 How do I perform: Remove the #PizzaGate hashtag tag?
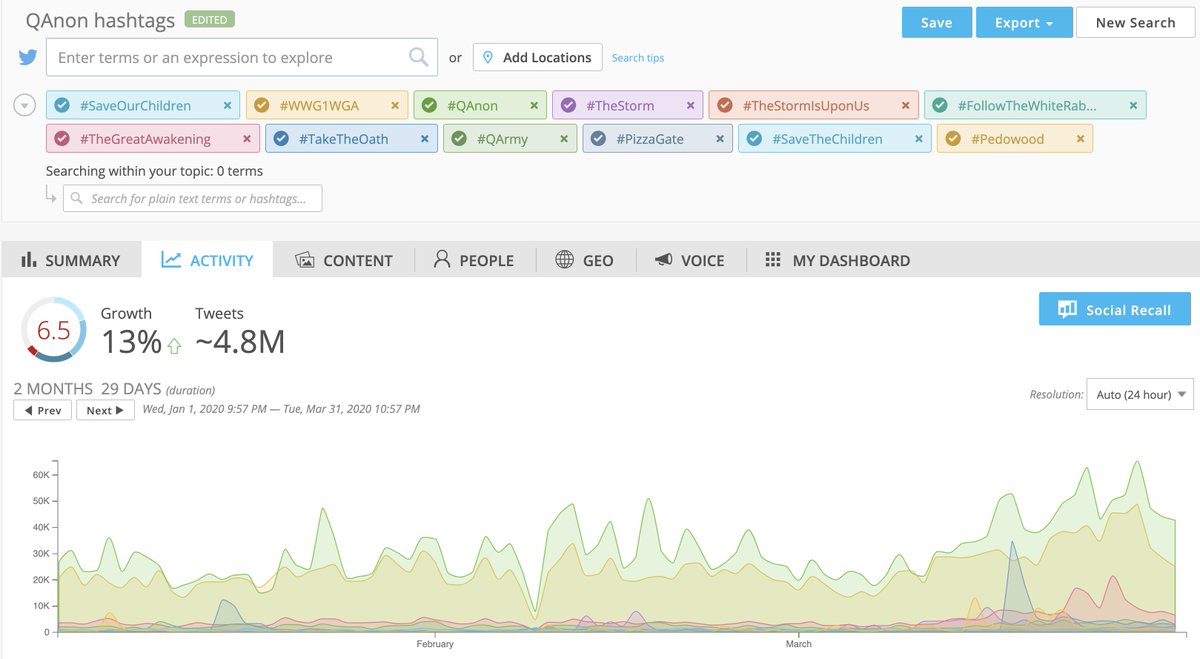(x=720, y=139)
